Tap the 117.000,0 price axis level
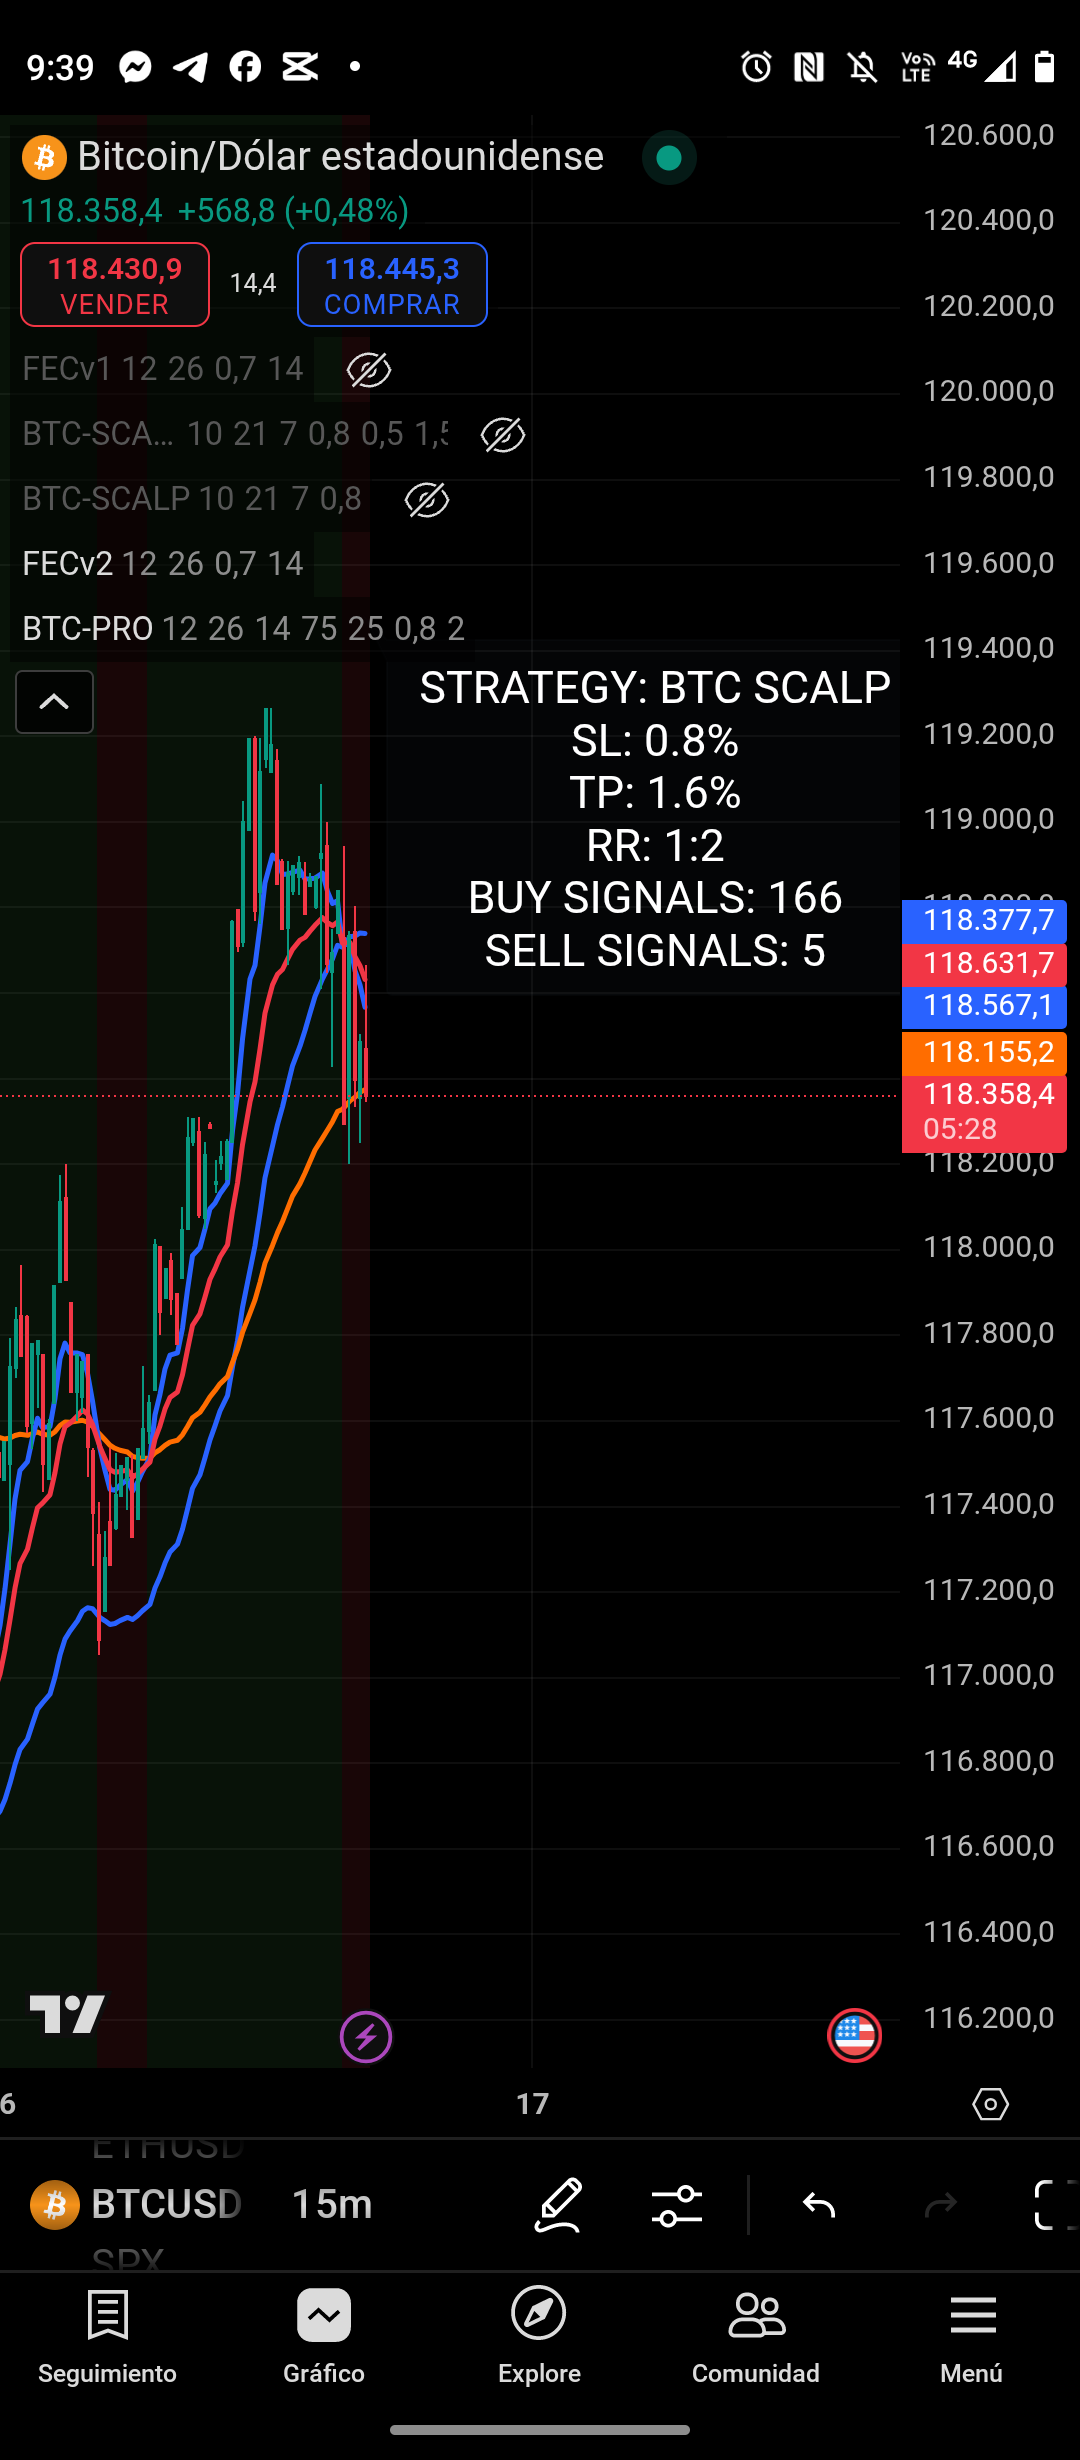 [x=988, y=1675]
